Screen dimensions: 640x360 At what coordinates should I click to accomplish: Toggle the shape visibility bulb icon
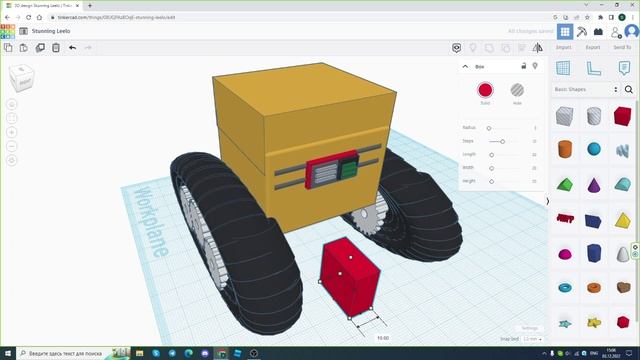coord(535,66)
